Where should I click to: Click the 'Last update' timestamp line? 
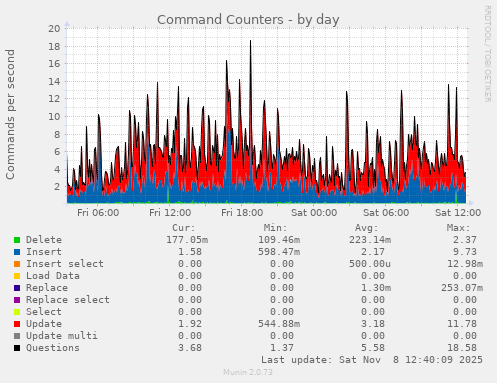(372, 360)
